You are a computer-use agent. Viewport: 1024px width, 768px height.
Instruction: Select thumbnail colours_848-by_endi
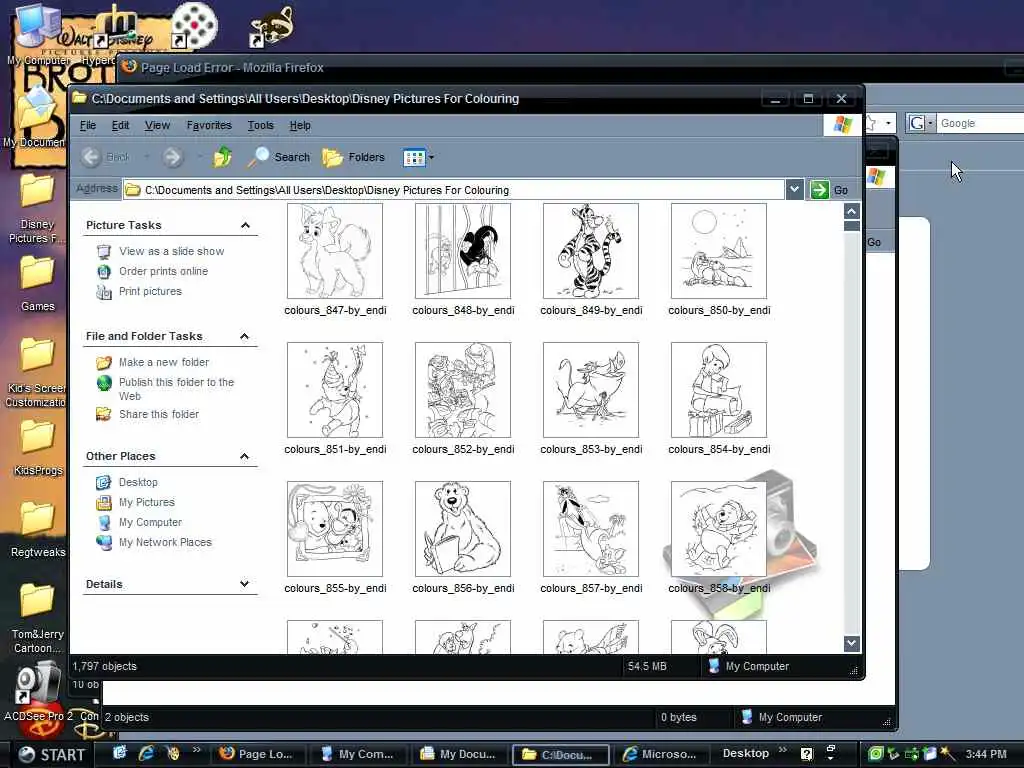click(463, 251)
